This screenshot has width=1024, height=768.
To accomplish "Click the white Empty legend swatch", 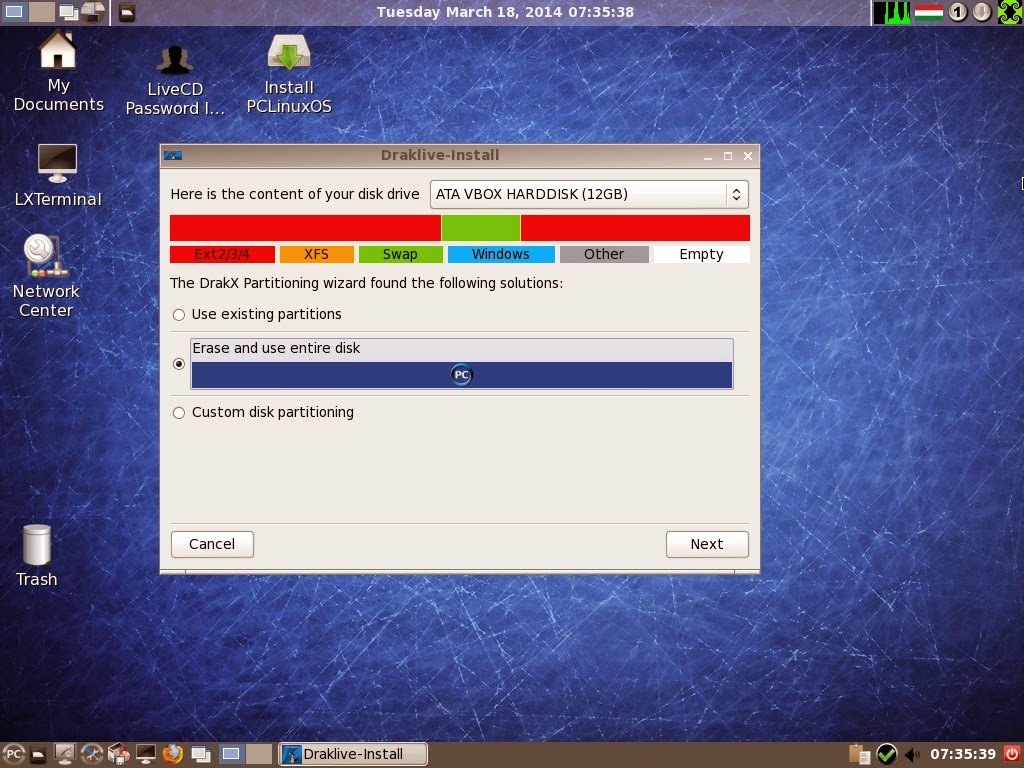I will [701, 254].
